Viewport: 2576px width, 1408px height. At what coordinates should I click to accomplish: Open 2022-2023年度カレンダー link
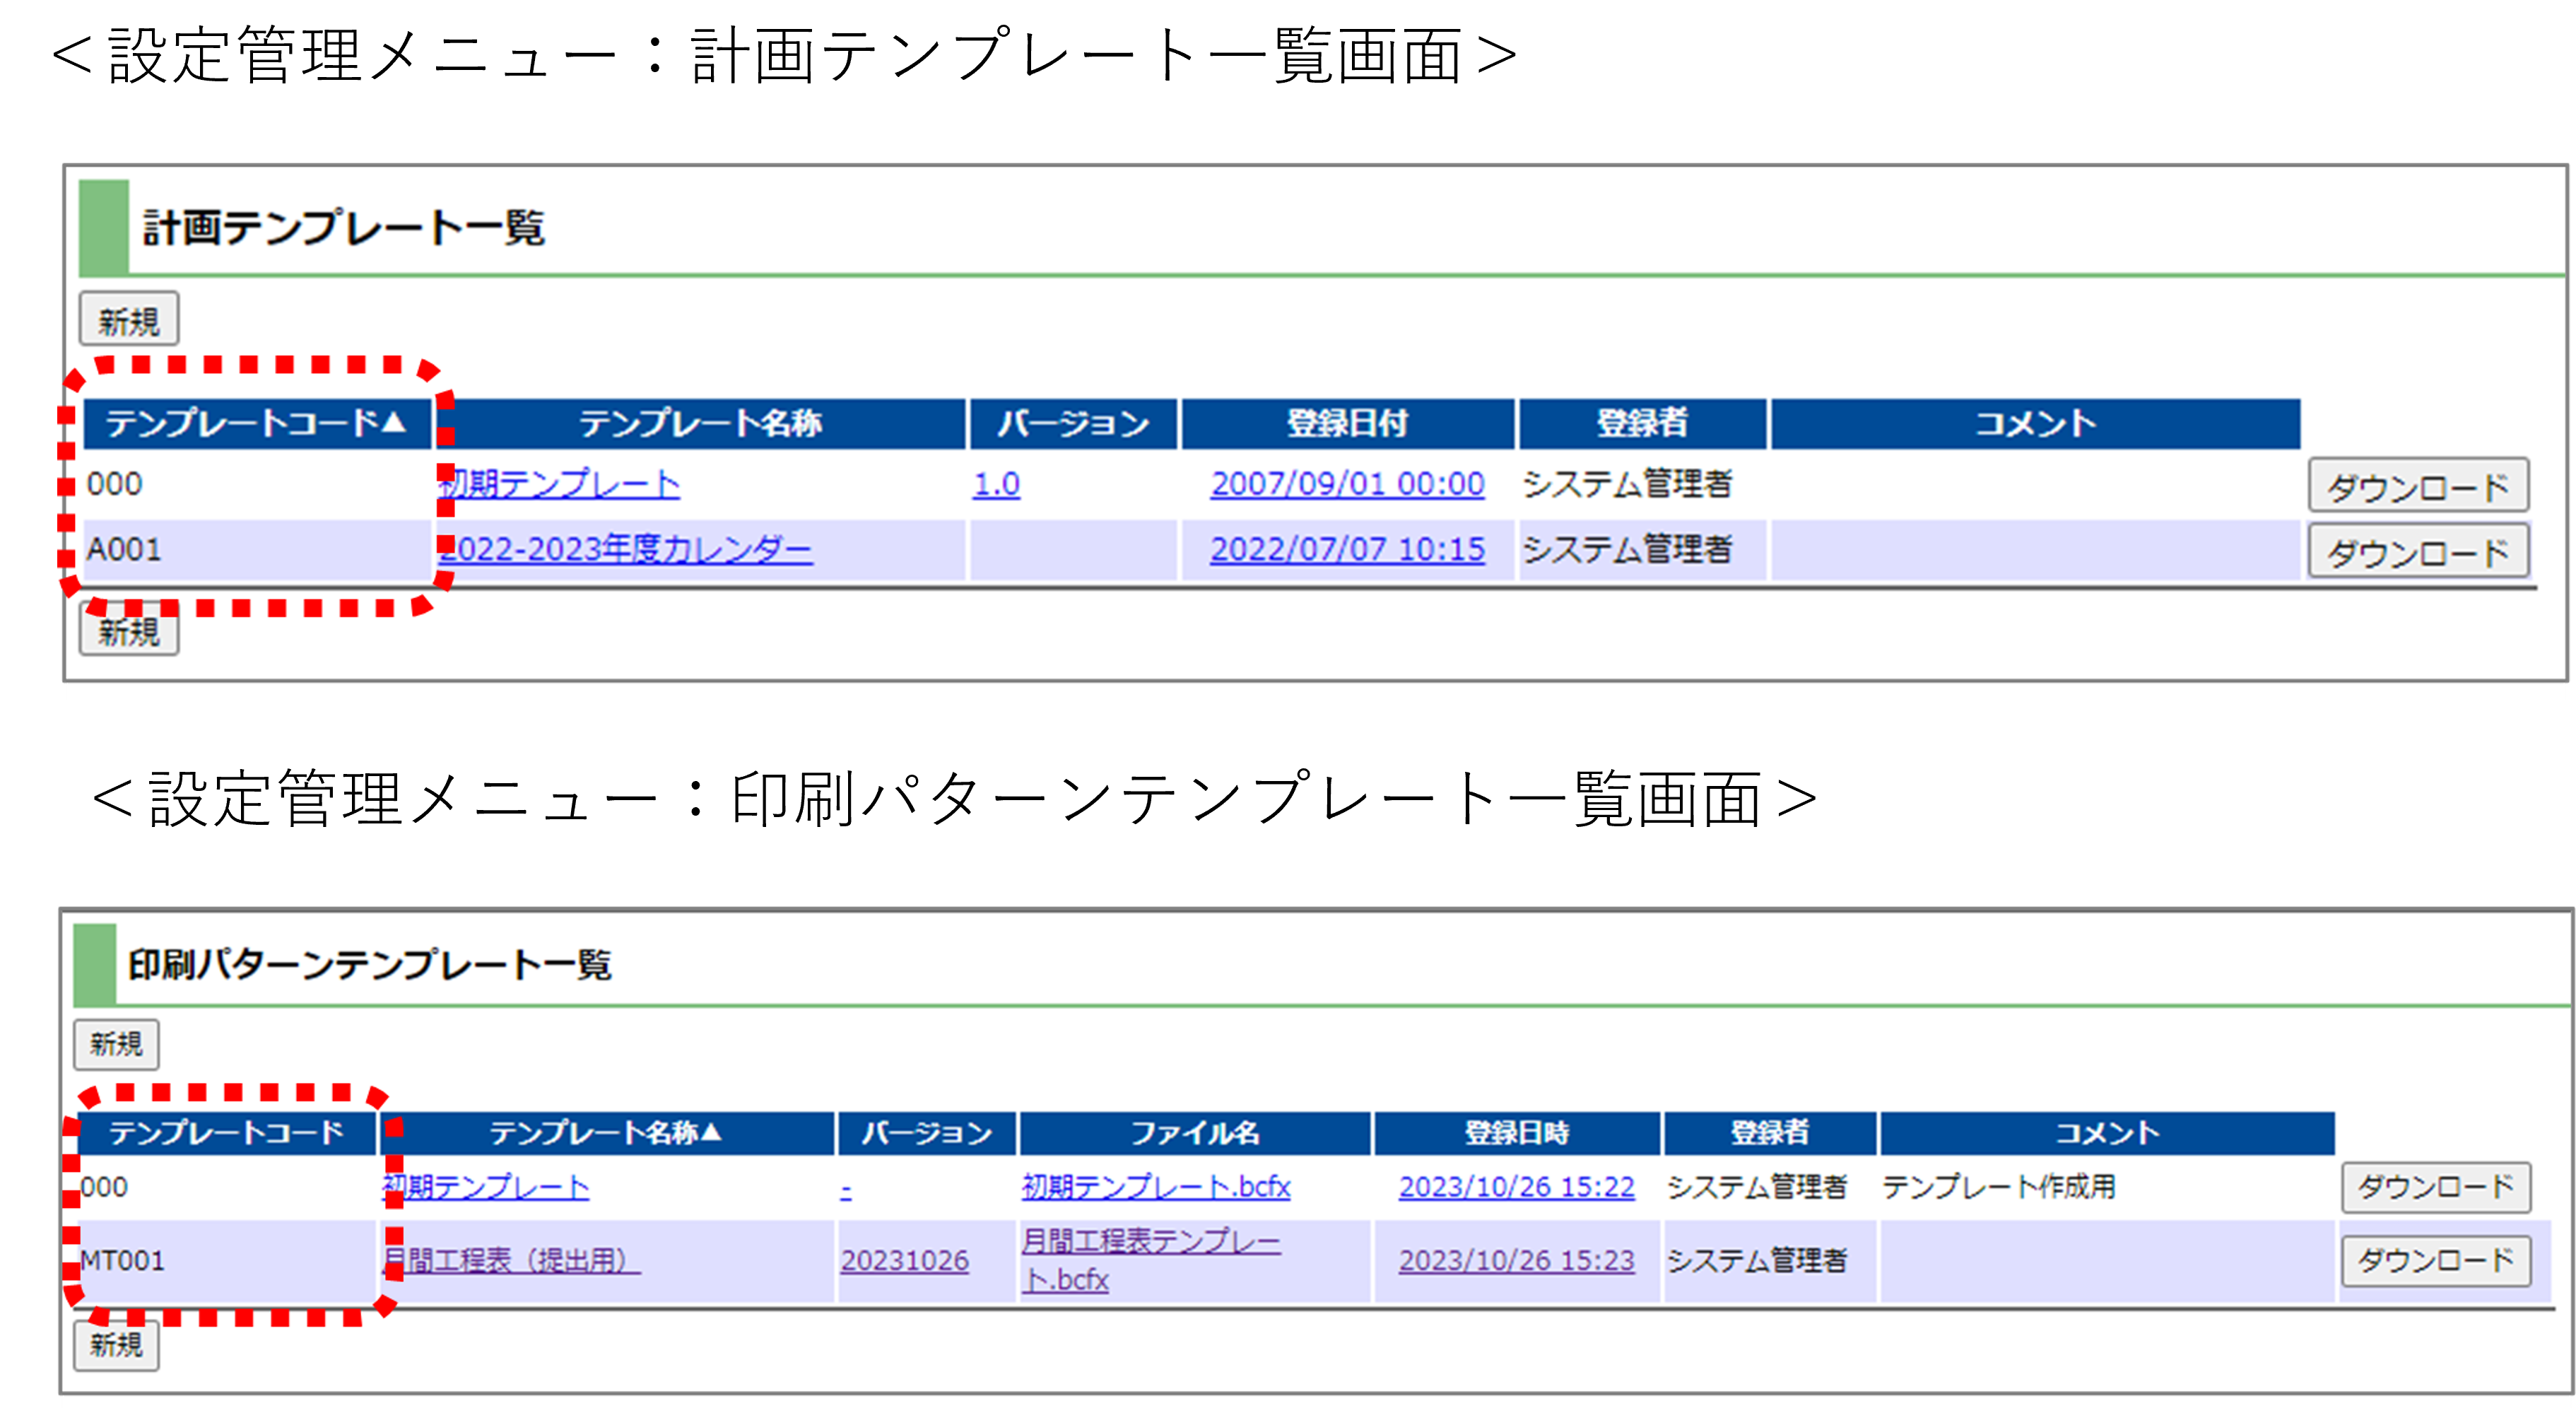click(x=626, y=549)
